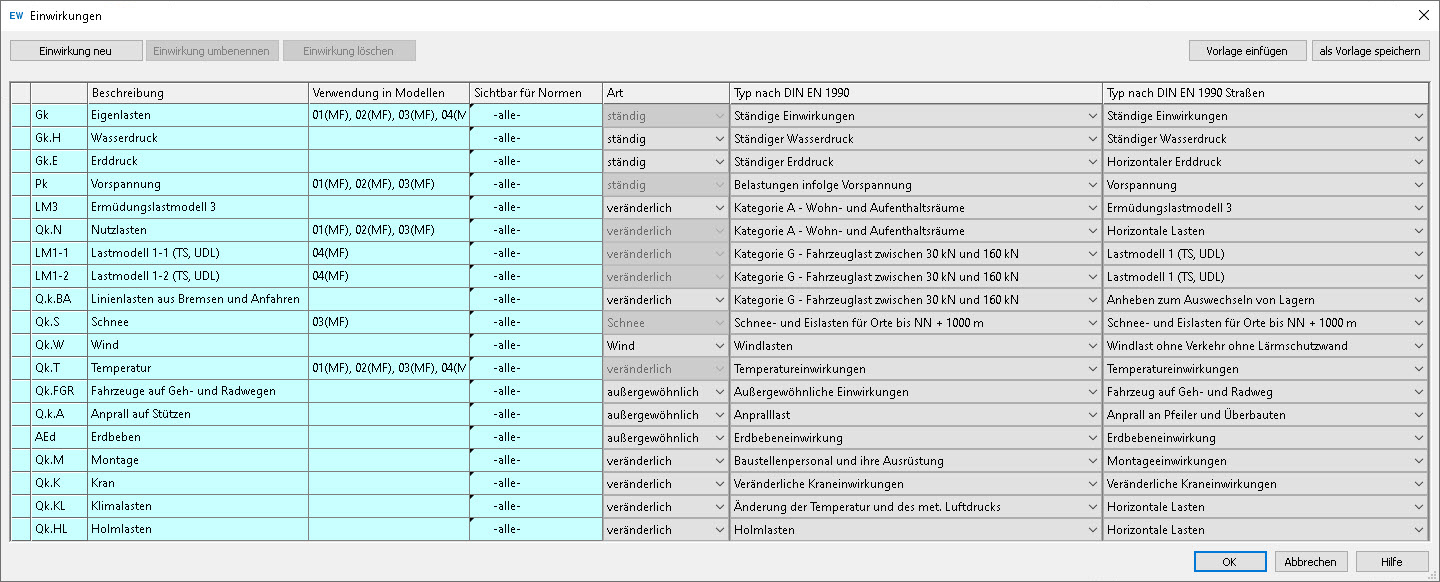This screenshot has height=582, width=1440.
Task: Click the Klimalasten description cell
Action: pyautogui.click(x=198, y=507)
